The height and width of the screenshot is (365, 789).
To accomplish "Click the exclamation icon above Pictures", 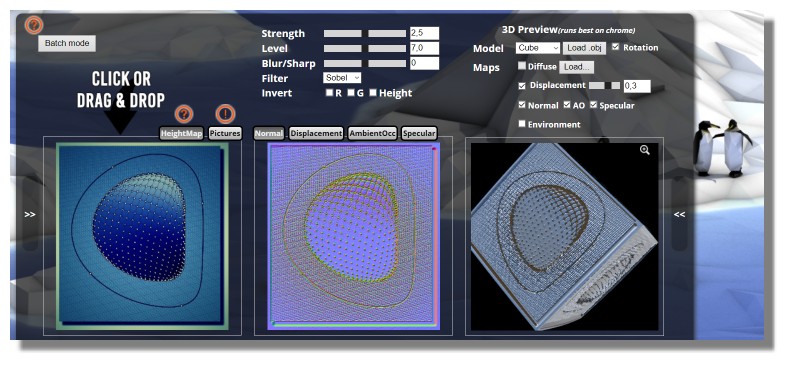I will [225, 114].
